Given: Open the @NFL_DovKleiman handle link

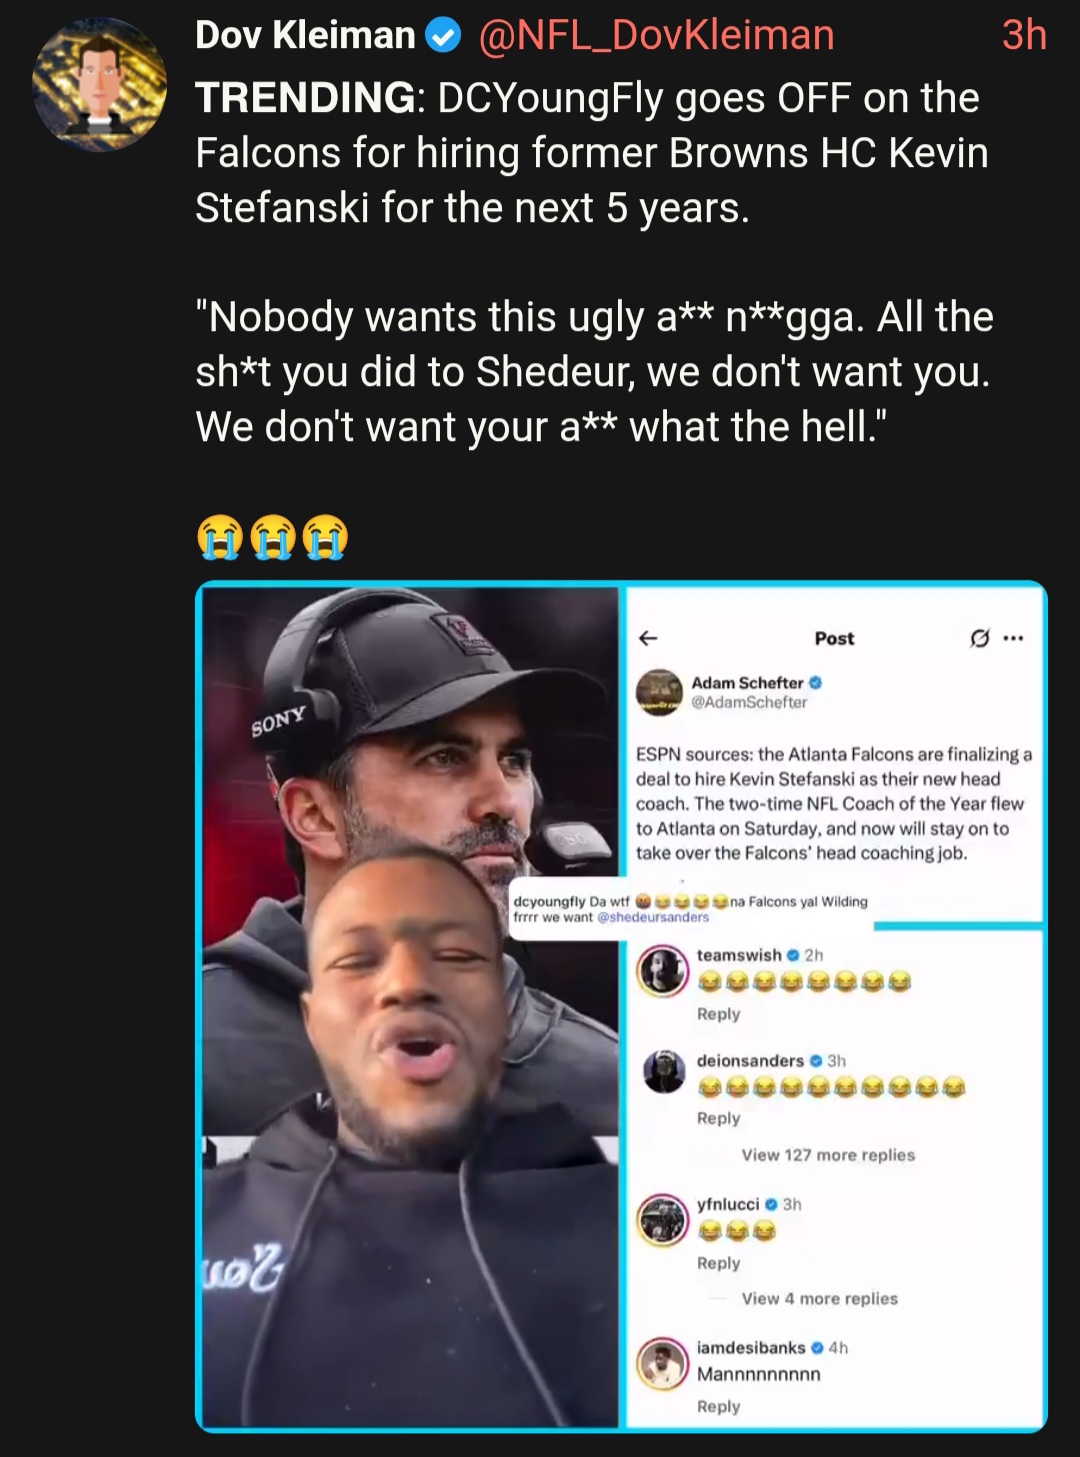Looking at the screenshot, I should pyautogui.click(x=656, y=36).
